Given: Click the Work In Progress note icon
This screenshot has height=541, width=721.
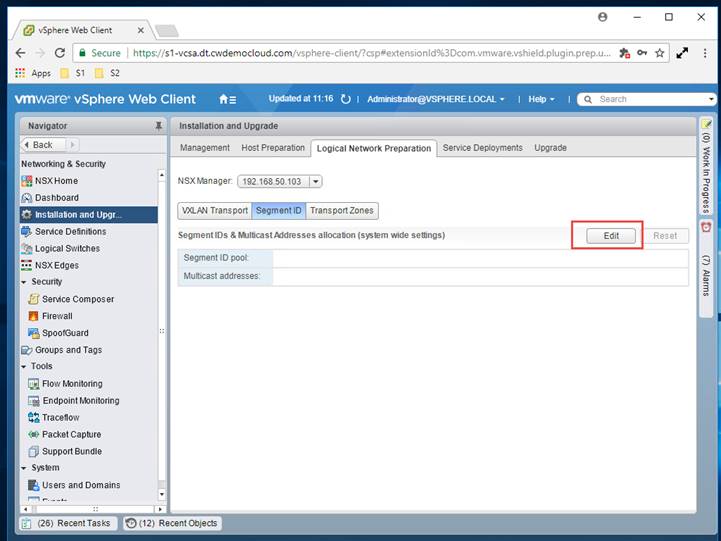Looking at the screenshot, I should pyautogui.click(x=706, y=123).
